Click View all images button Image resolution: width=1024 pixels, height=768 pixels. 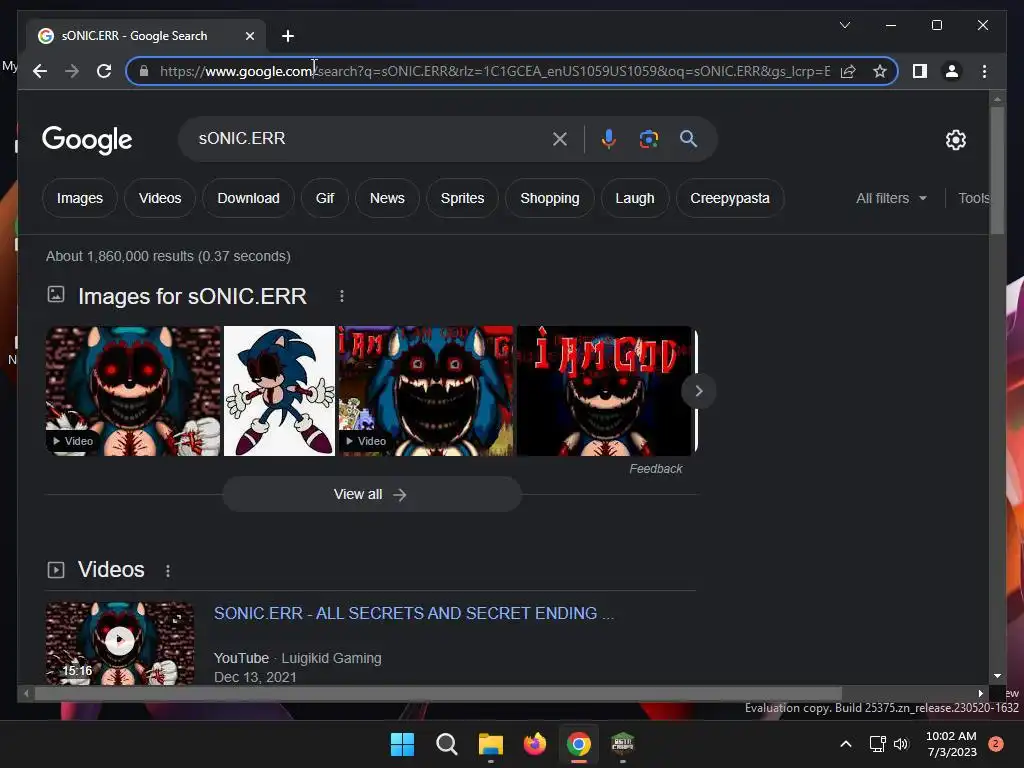click(x=372, y=494)
